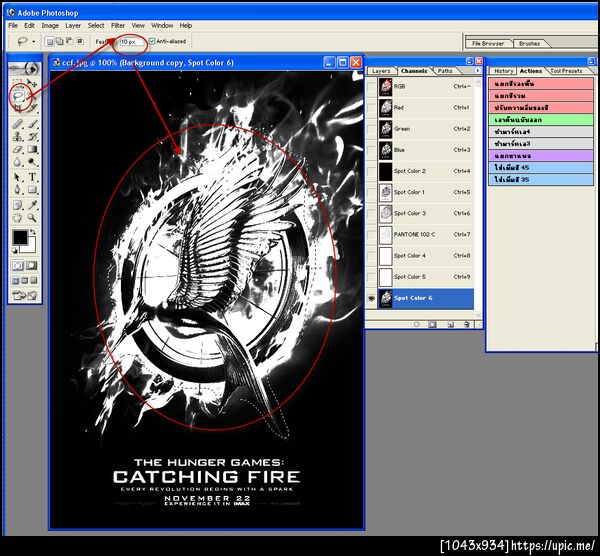
Task: Open the Brushes palette tab
Action: pyautogui.click(x=529, y=44)
